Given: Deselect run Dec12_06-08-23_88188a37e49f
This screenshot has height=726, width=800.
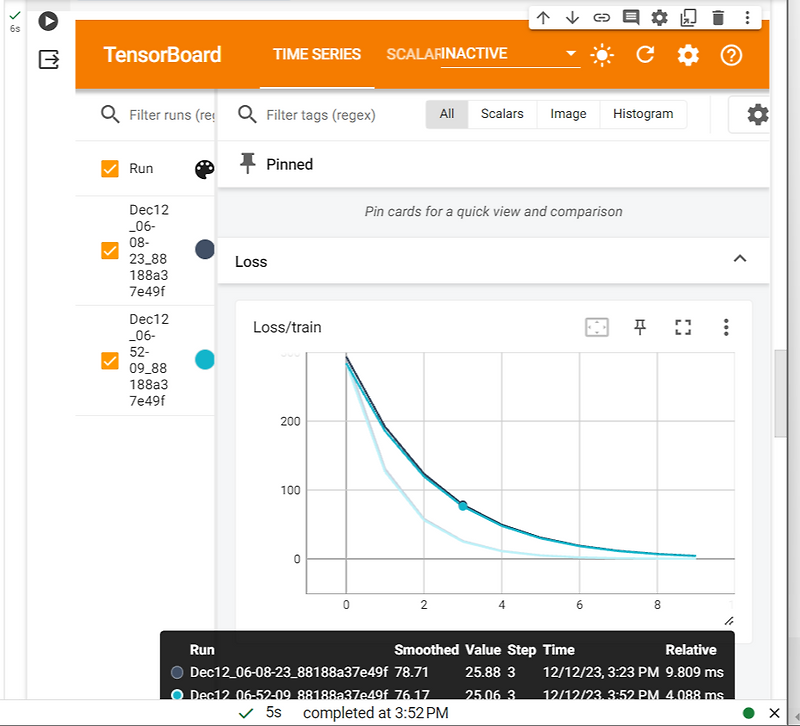Looking at the screenshot, I should pos(110,250).
